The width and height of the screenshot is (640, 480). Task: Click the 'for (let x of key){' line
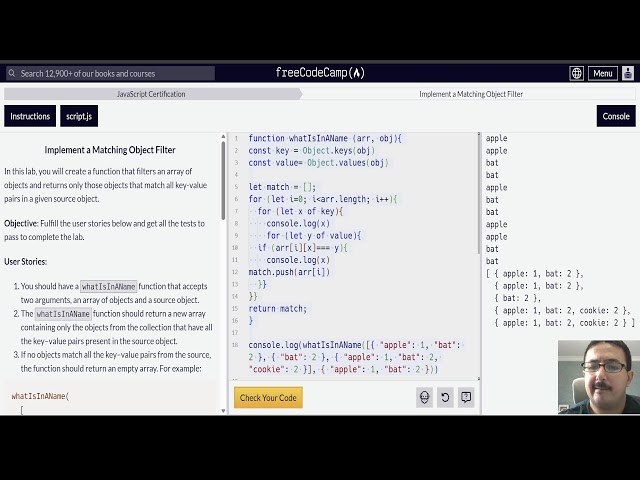click(x=300, y=211)
